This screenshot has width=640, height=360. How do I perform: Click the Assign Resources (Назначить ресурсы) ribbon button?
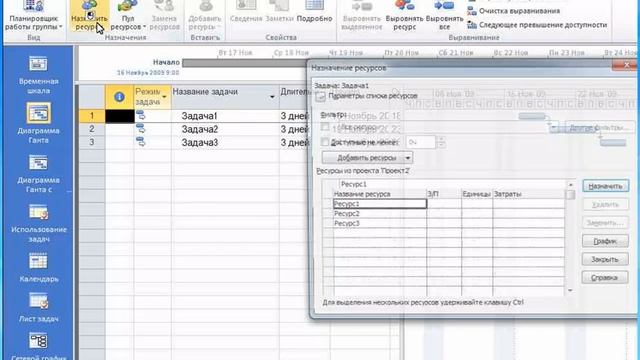pyautogui.click(x=89, y=16)
